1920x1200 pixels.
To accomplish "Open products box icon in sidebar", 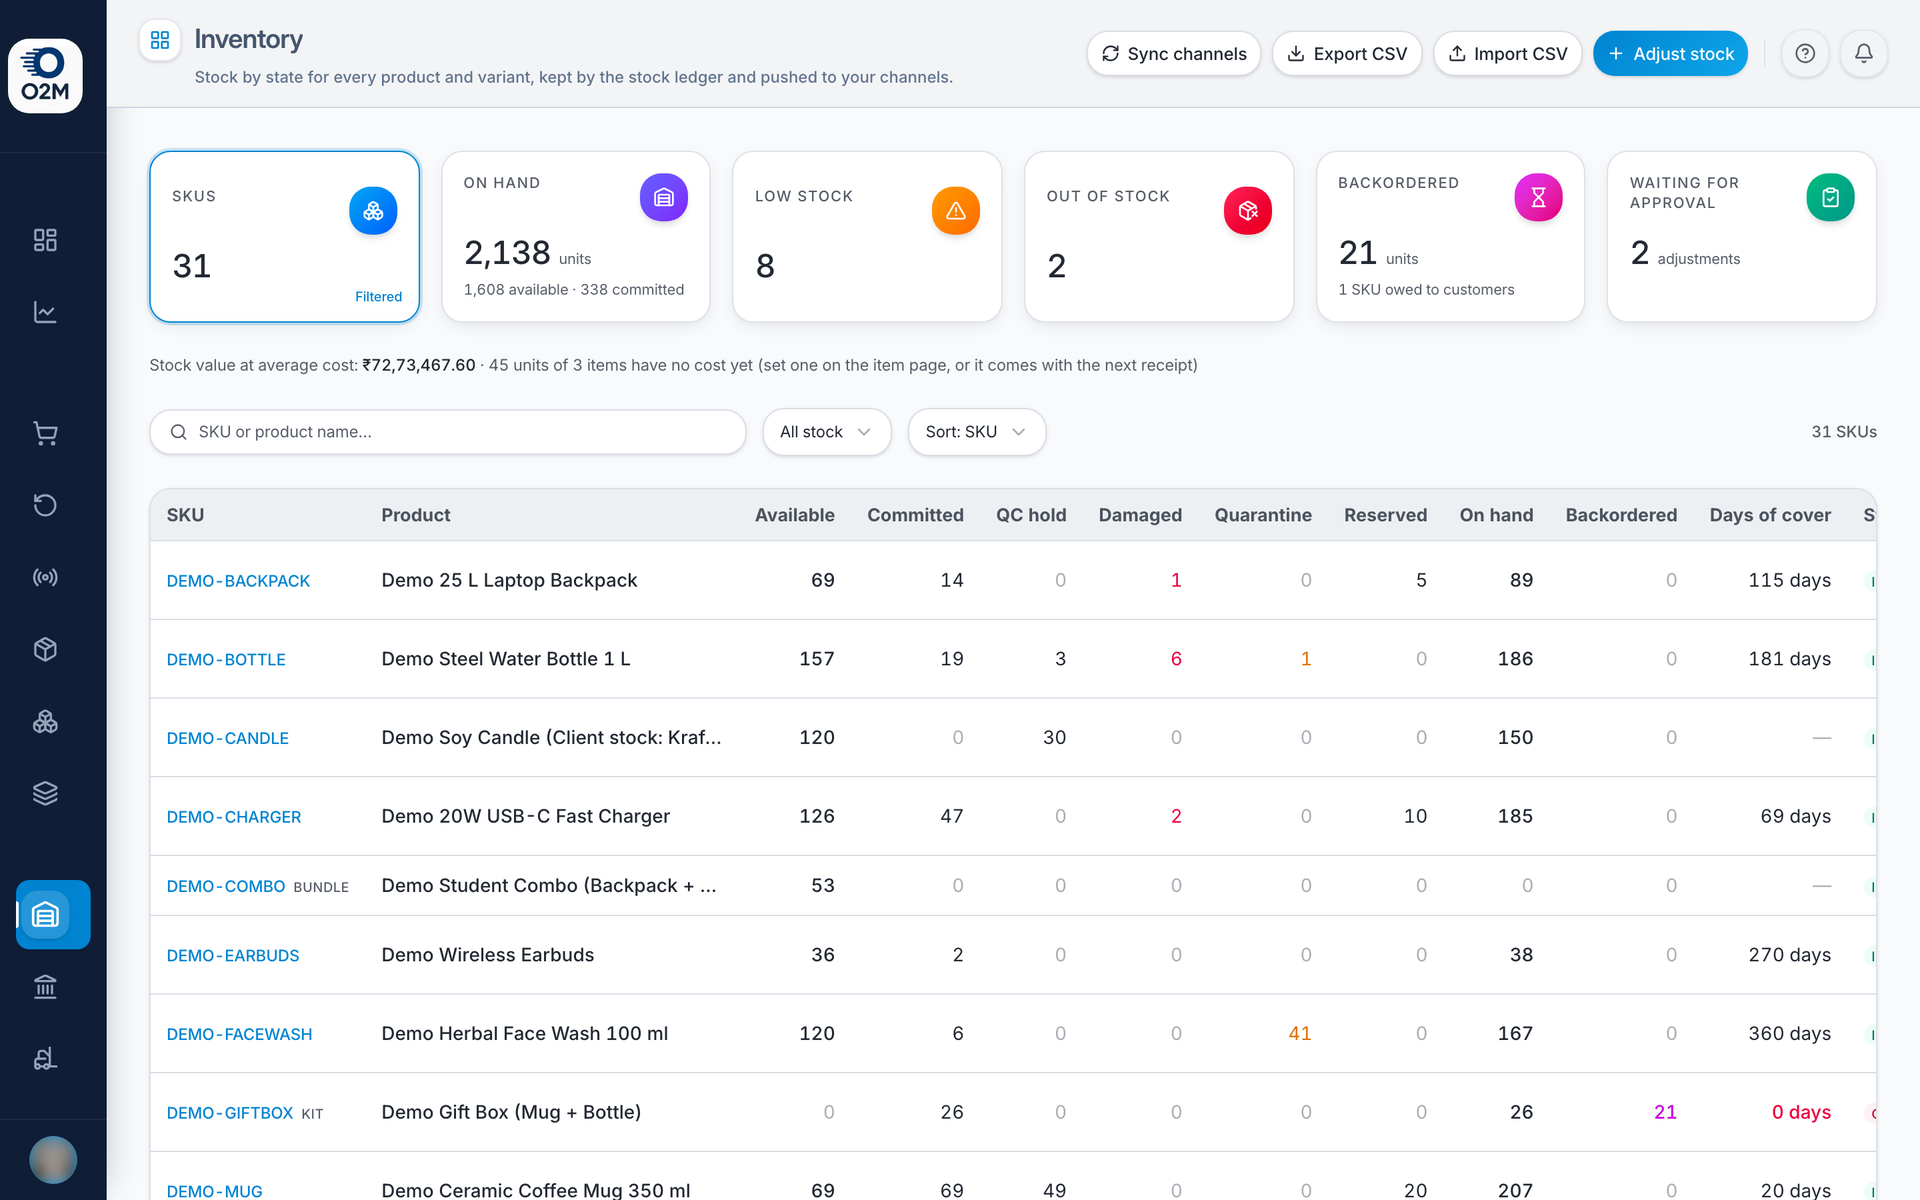I will (x=45, y=649).
